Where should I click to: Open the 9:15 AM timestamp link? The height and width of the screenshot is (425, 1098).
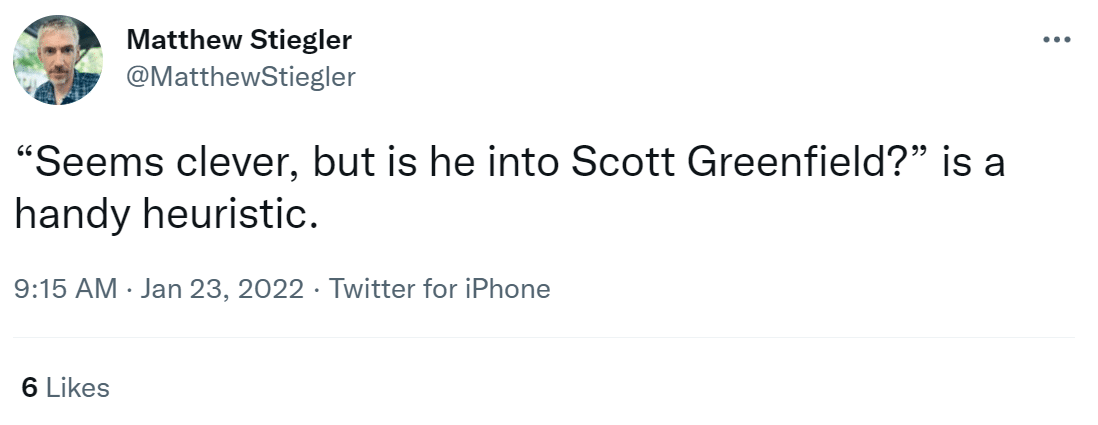[x=67, y=289]
